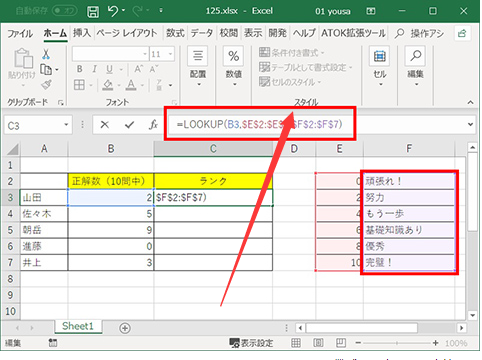Open the ファイル (File) tab

point(20,33)
